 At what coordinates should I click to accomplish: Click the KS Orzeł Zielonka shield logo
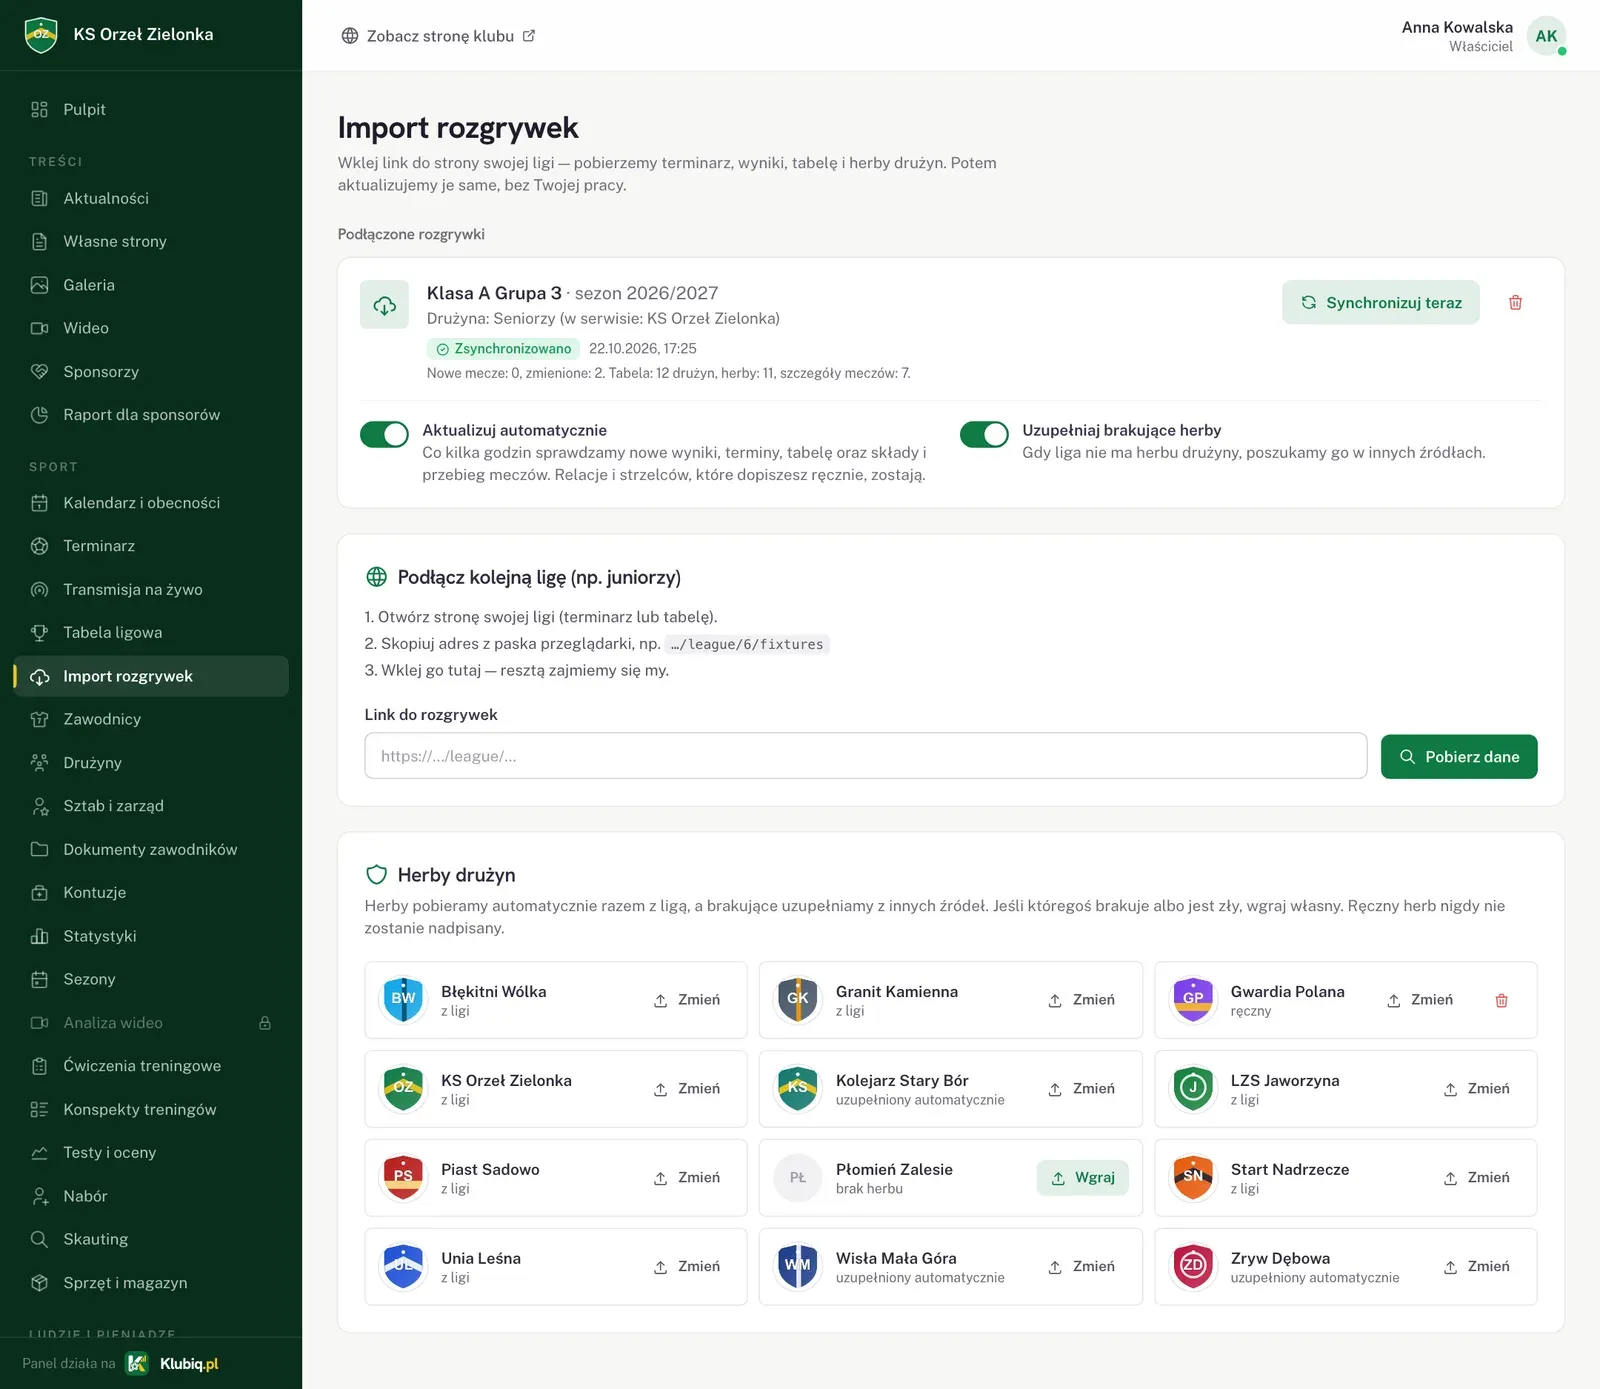click(x=41, y=34)
